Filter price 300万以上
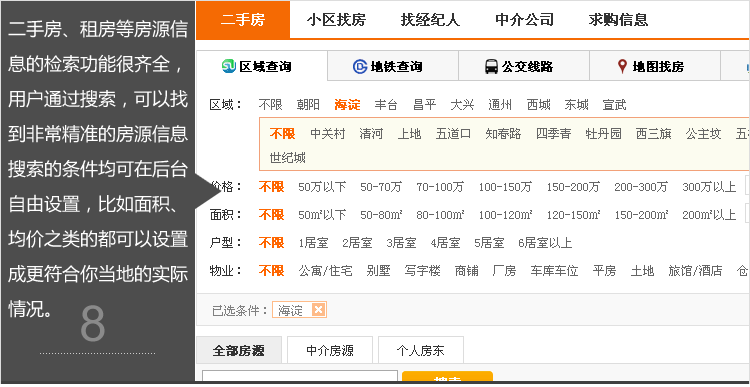 tap(709, 187)
